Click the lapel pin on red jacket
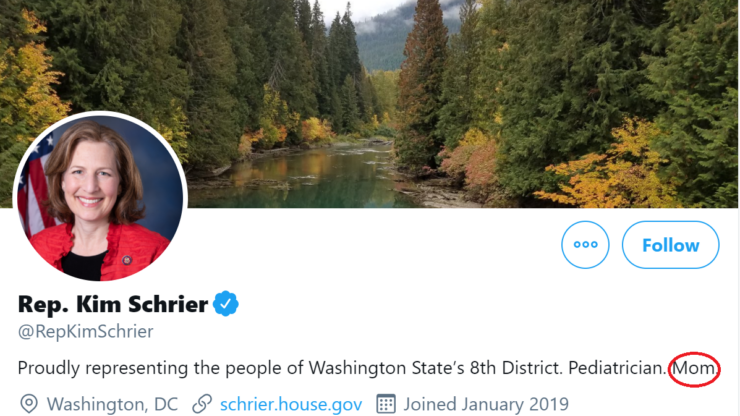The height and width of the screenshot is (416, 740). click(x=126, y=260)
